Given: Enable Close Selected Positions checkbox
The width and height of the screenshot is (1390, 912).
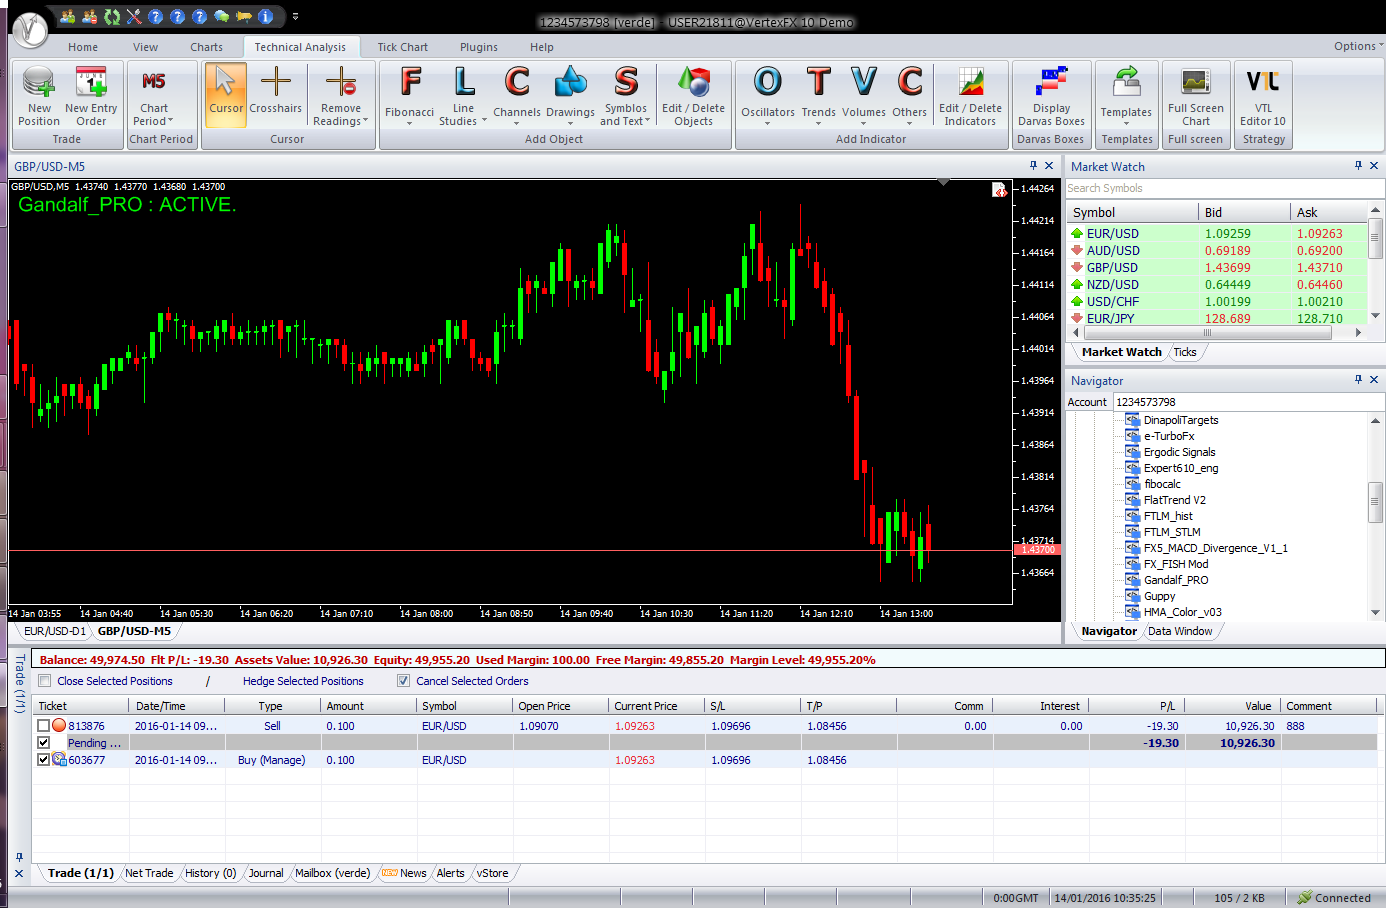Looking at the screenshot, I should click(44, 680).
